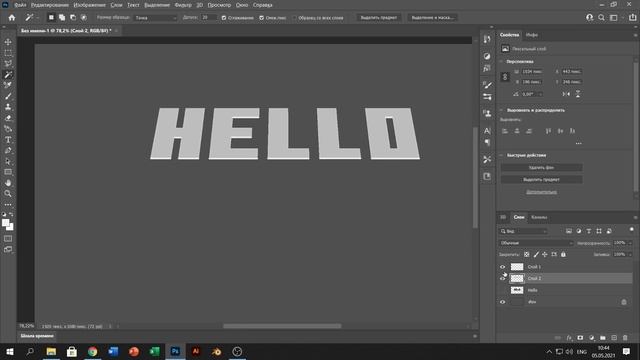Select the Rectangle shape tool
640x360 pixels.
click(8, 172)
